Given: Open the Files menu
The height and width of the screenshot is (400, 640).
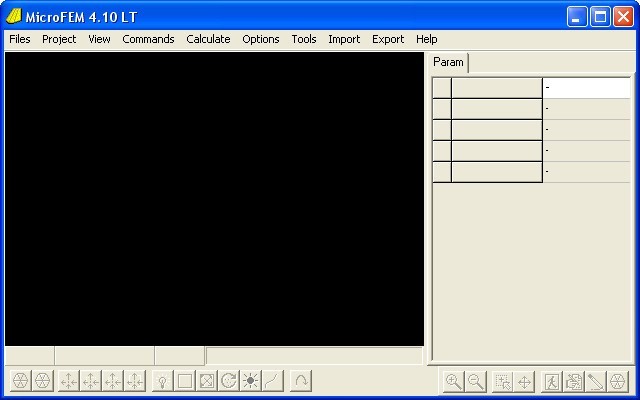Looking at the screenshot, I should 20,39.
